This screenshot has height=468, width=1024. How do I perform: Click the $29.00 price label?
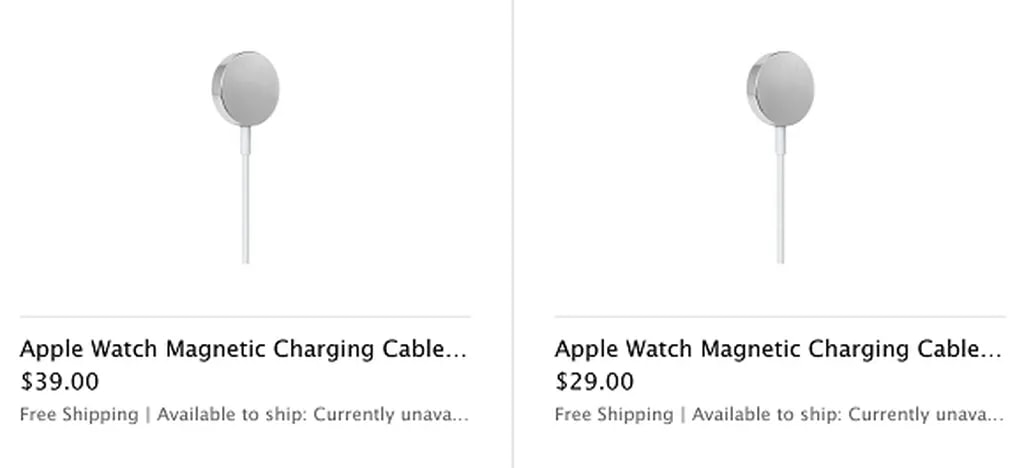[x=594, y=381]
